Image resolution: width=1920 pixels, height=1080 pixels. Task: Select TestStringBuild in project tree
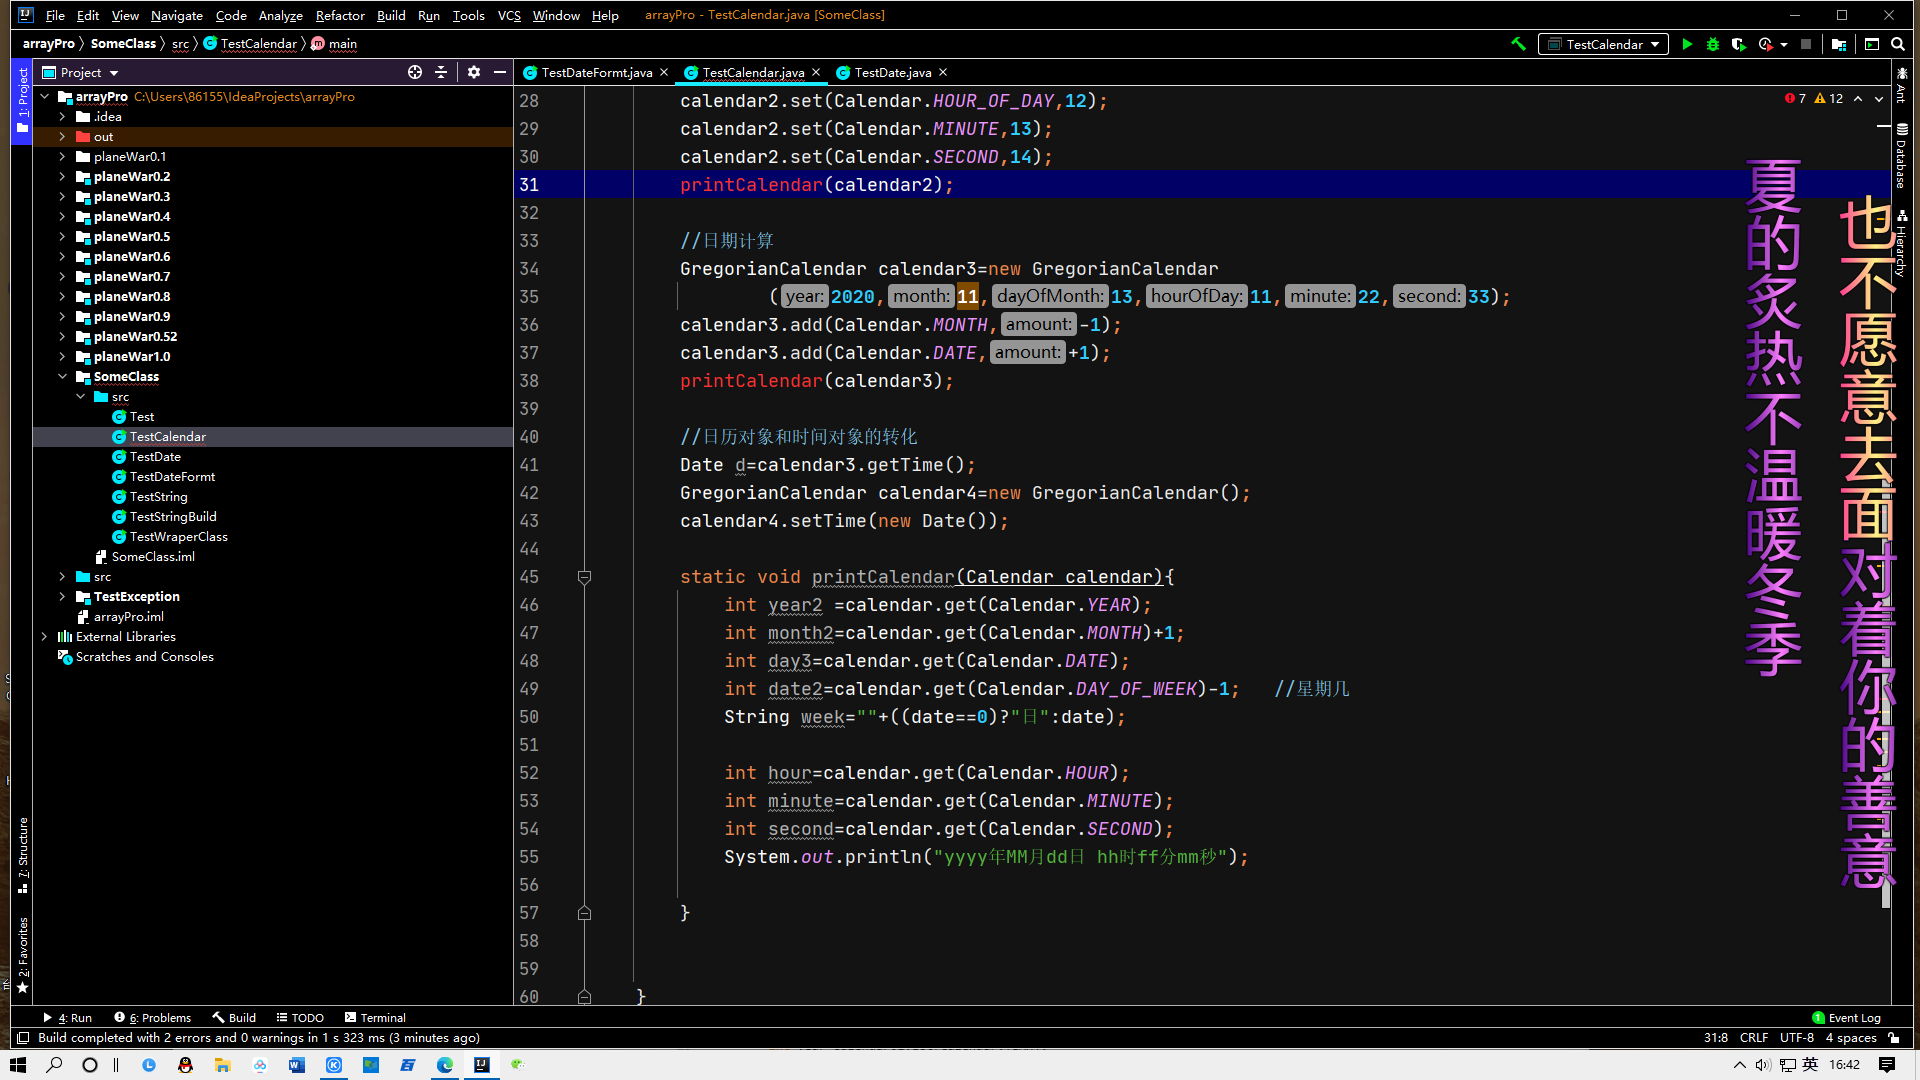click(173, 517)
